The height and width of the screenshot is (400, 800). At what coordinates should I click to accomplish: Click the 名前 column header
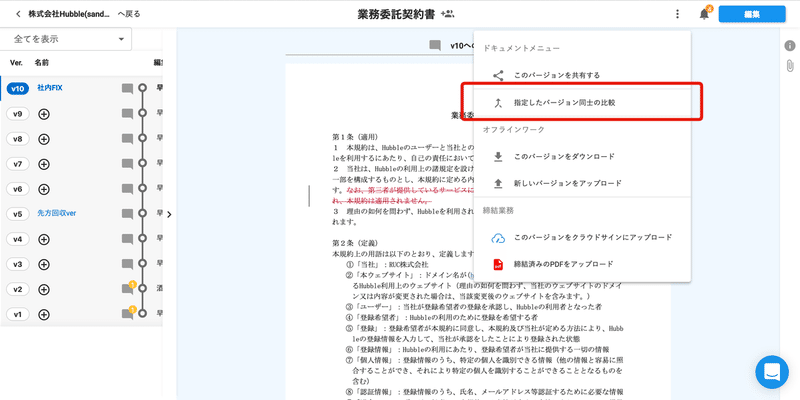coord(42,63)
